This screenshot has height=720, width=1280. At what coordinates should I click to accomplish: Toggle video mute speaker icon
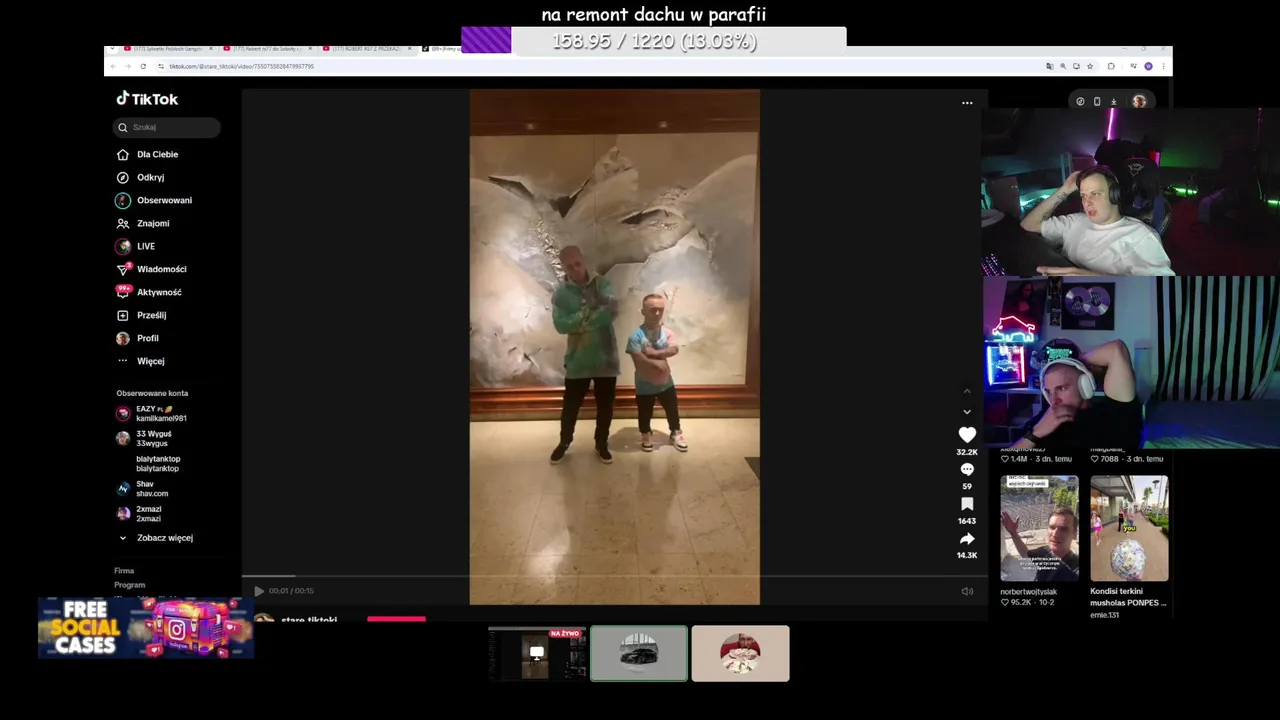(x=967, y=591)
